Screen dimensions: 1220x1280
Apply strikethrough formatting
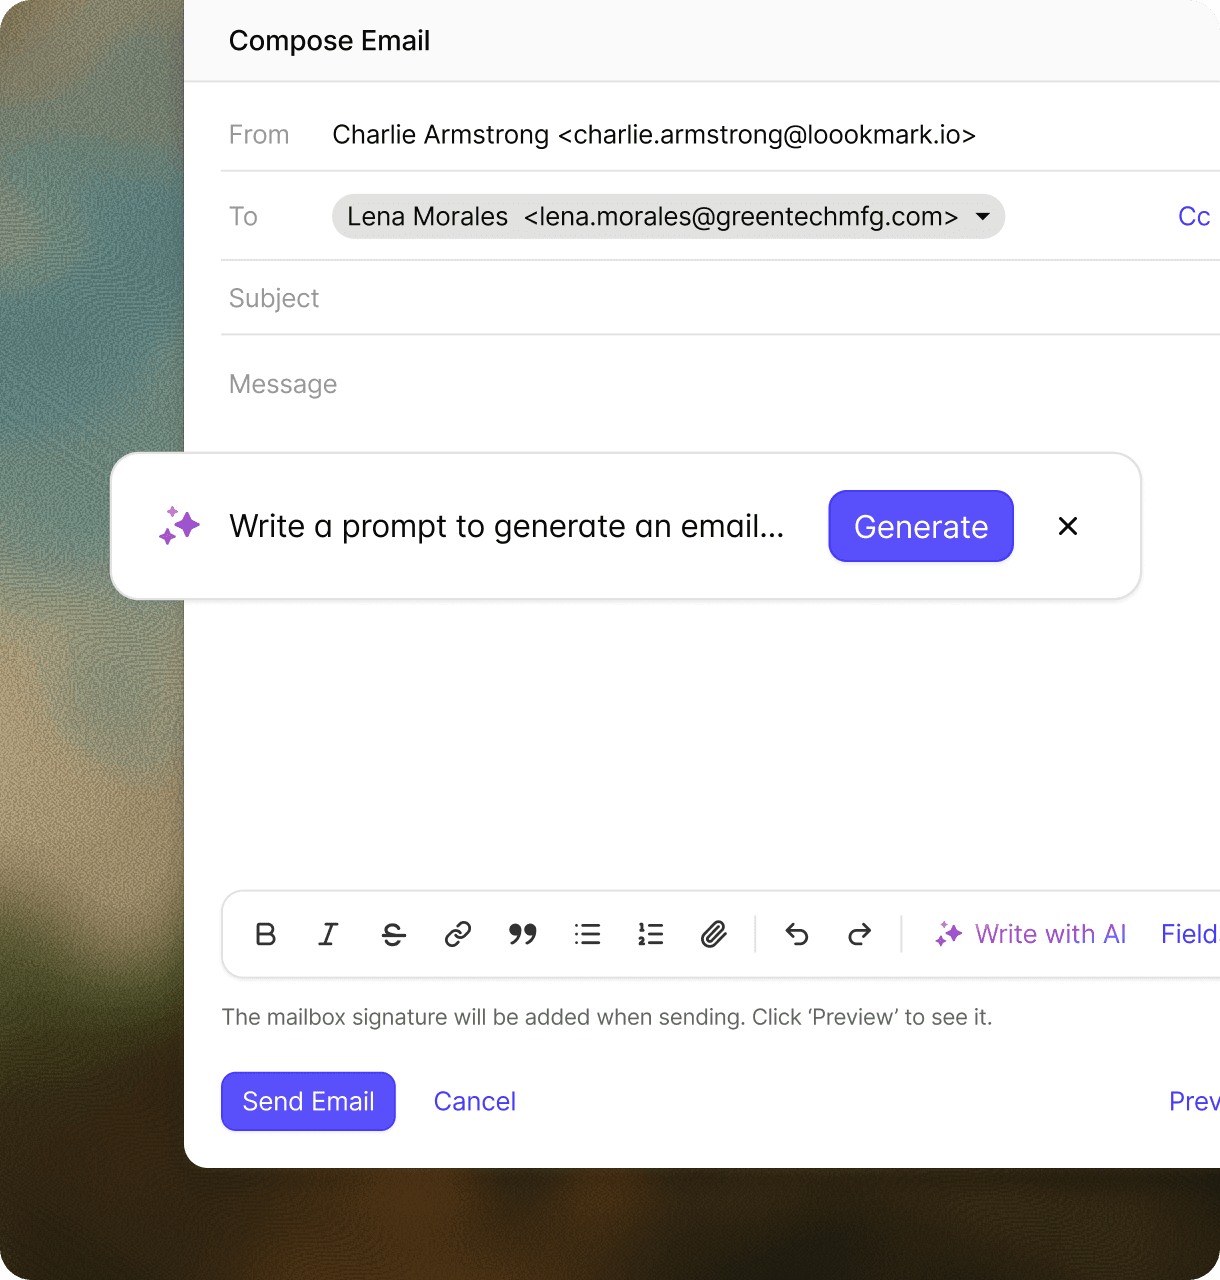click(393, 934)
